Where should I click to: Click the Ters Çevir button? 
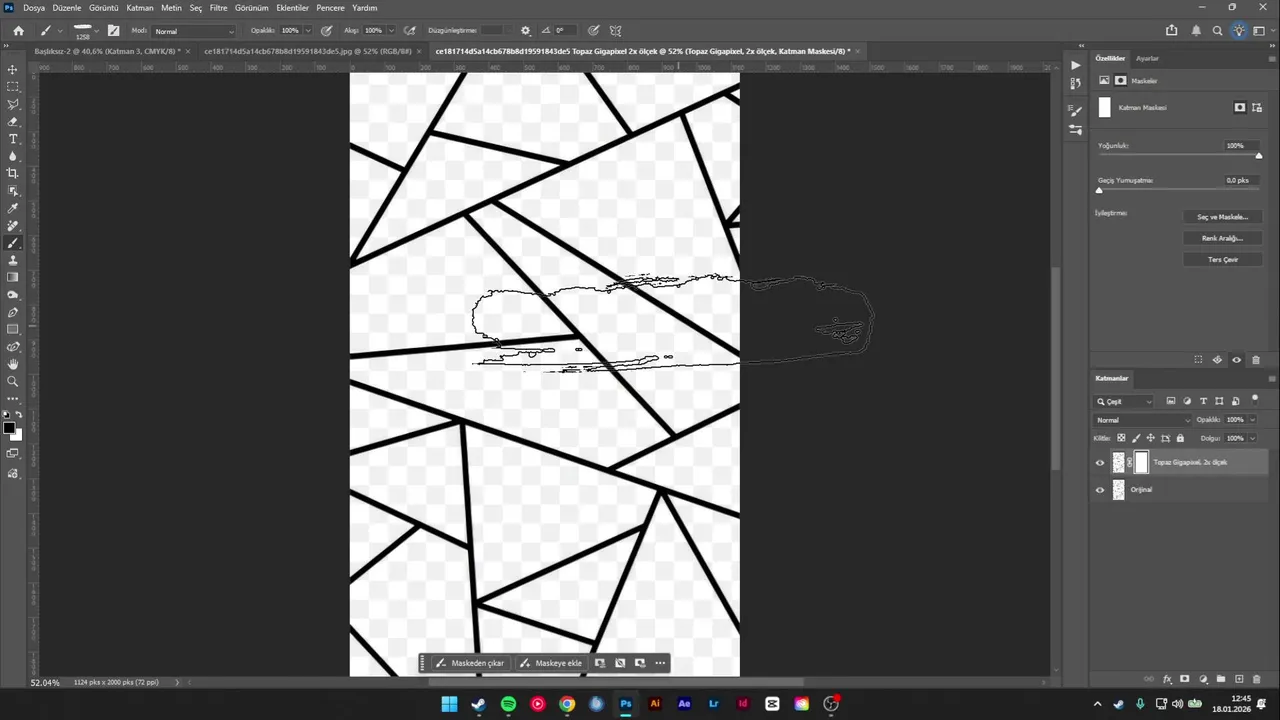(1222, 259)
